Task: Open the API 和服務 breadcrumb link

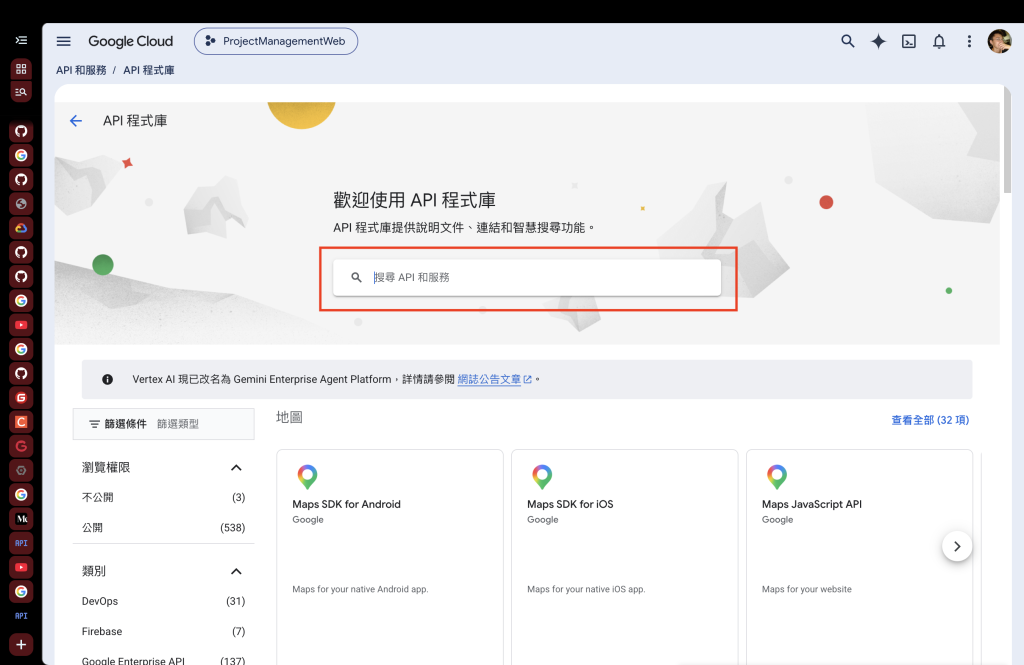Action: [81, 70]
